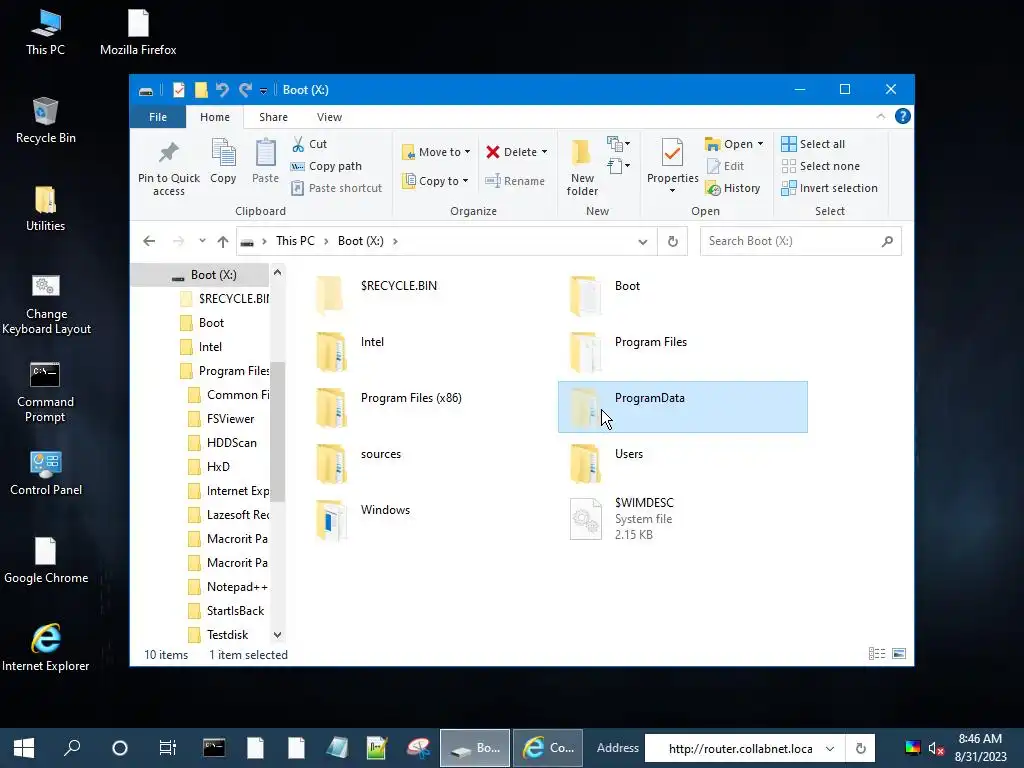The height and width of the screenshot is (768, 1024).
Task: Click Rename in Organize group
Action: click(515, 181)
